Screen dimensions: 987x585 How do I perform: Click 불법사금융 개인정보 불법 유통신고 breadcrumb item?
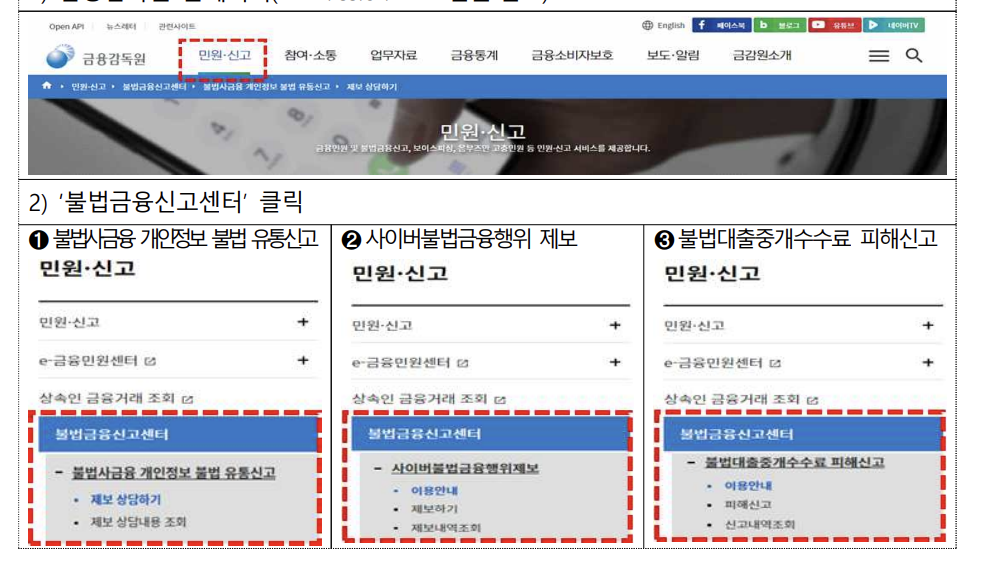click(x=266, y=87)
